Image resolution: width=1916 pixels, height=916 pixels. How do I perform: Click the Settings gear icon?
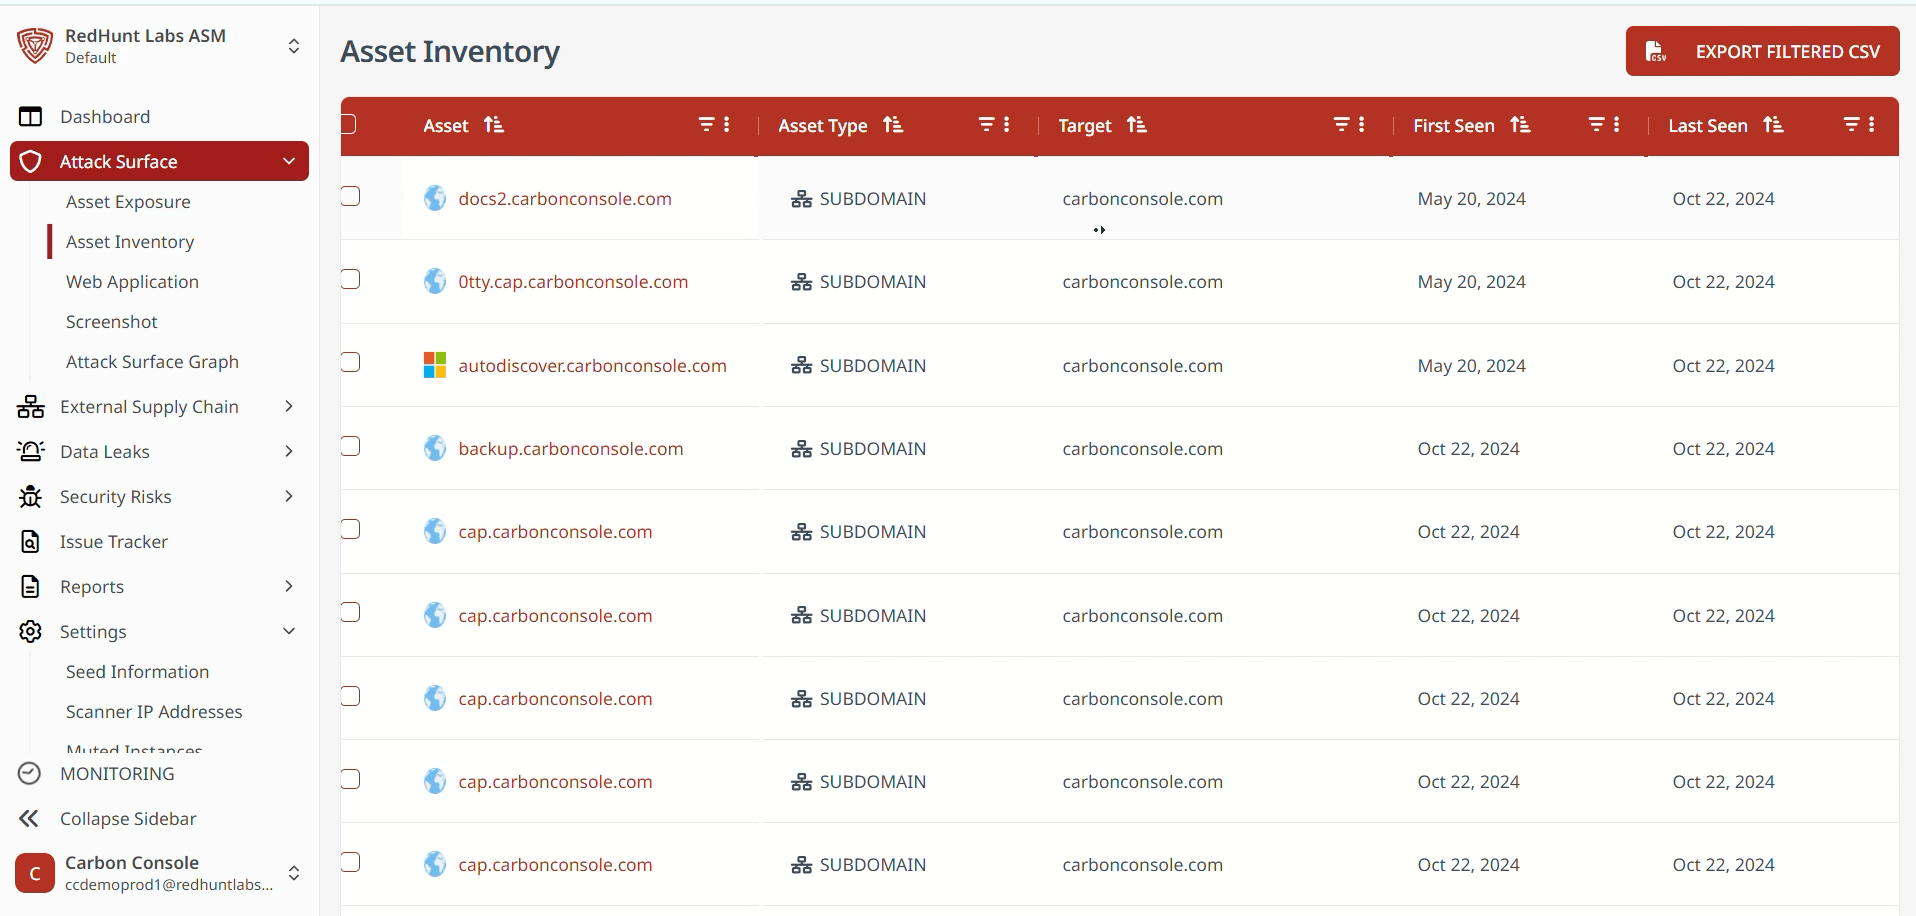[31, 632]
